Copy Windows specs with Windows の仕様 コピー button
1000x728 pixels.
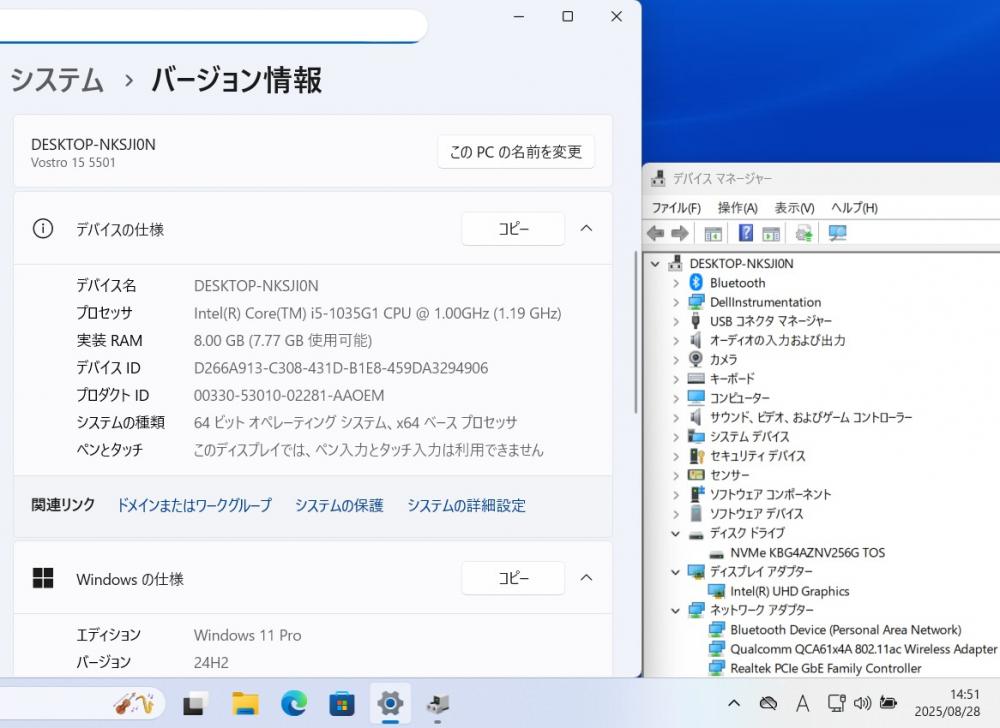[x=513, y=578]
